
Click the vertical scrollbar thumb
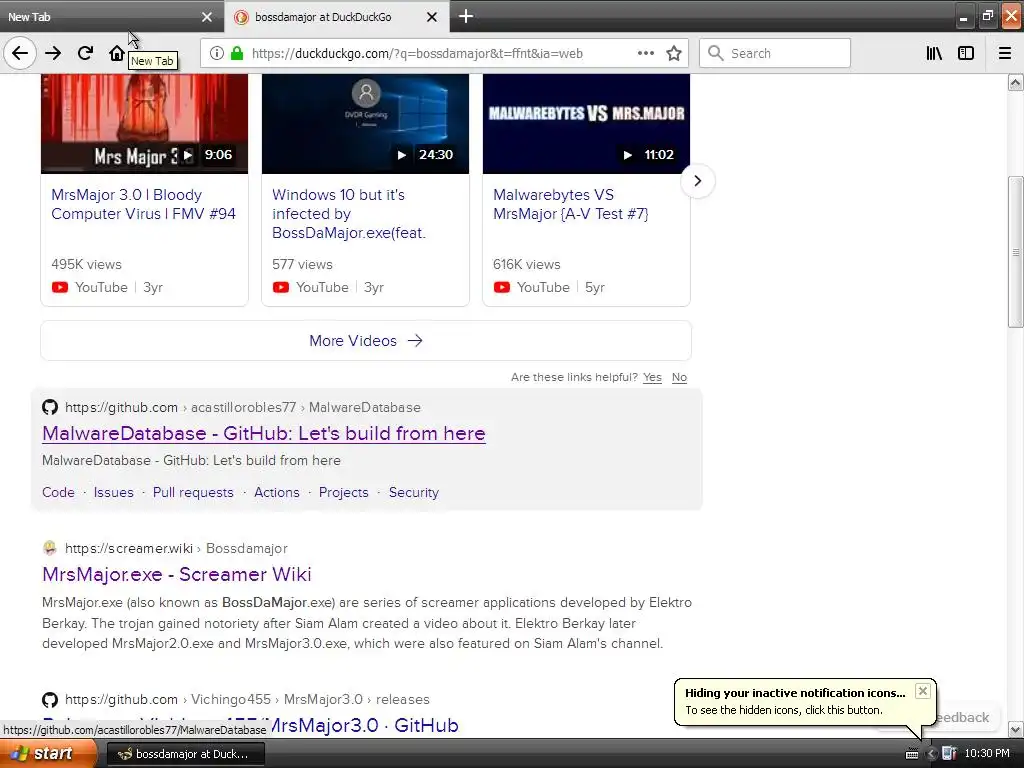pos(1016,251)
